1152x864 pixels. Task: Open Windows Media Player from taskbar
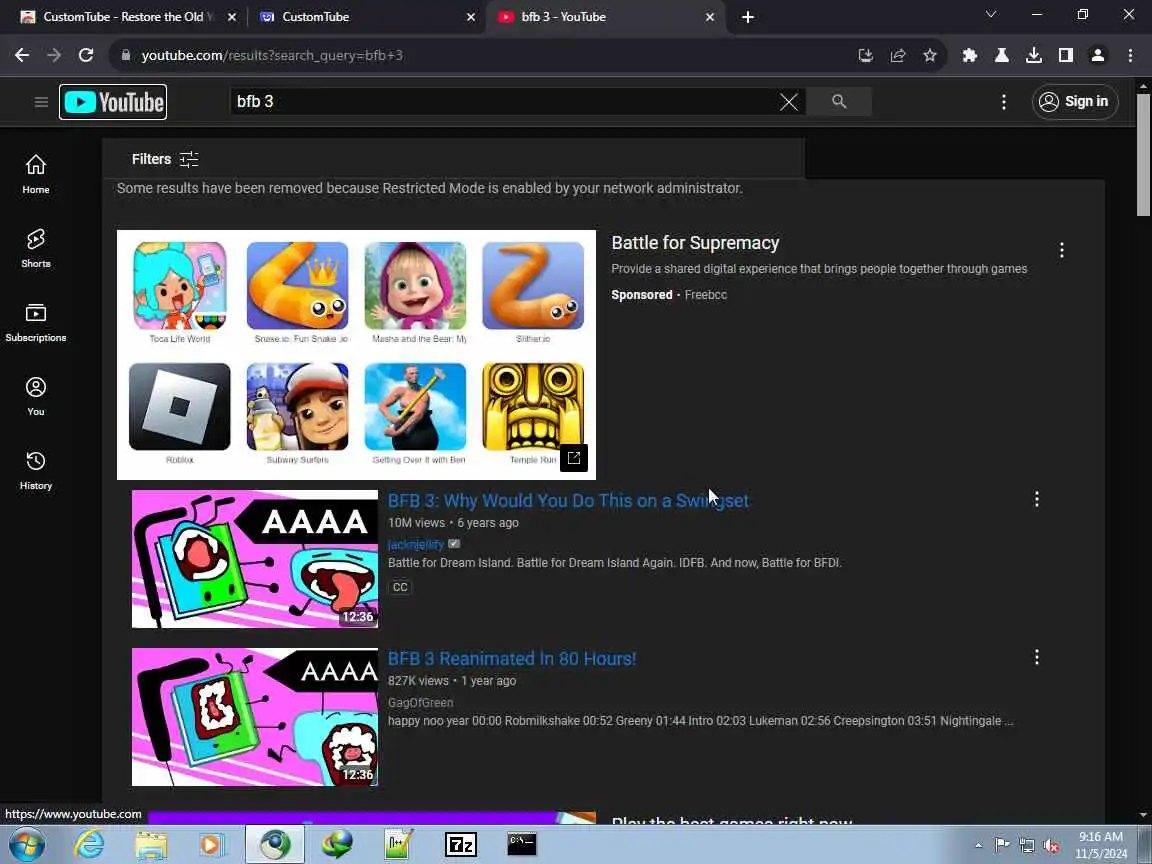213,845
